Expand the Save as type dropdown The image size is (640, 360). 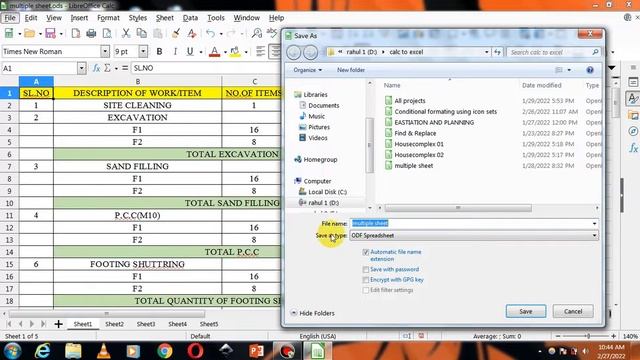pos(594,236)
